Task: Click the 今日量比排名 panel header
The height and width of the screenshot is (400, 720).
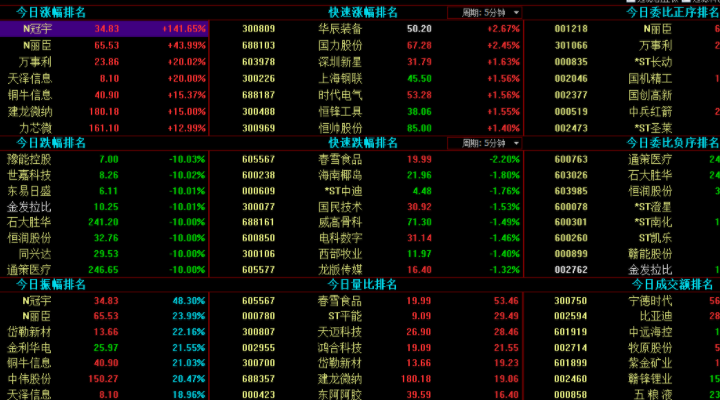Action: (x=362, y=285)
